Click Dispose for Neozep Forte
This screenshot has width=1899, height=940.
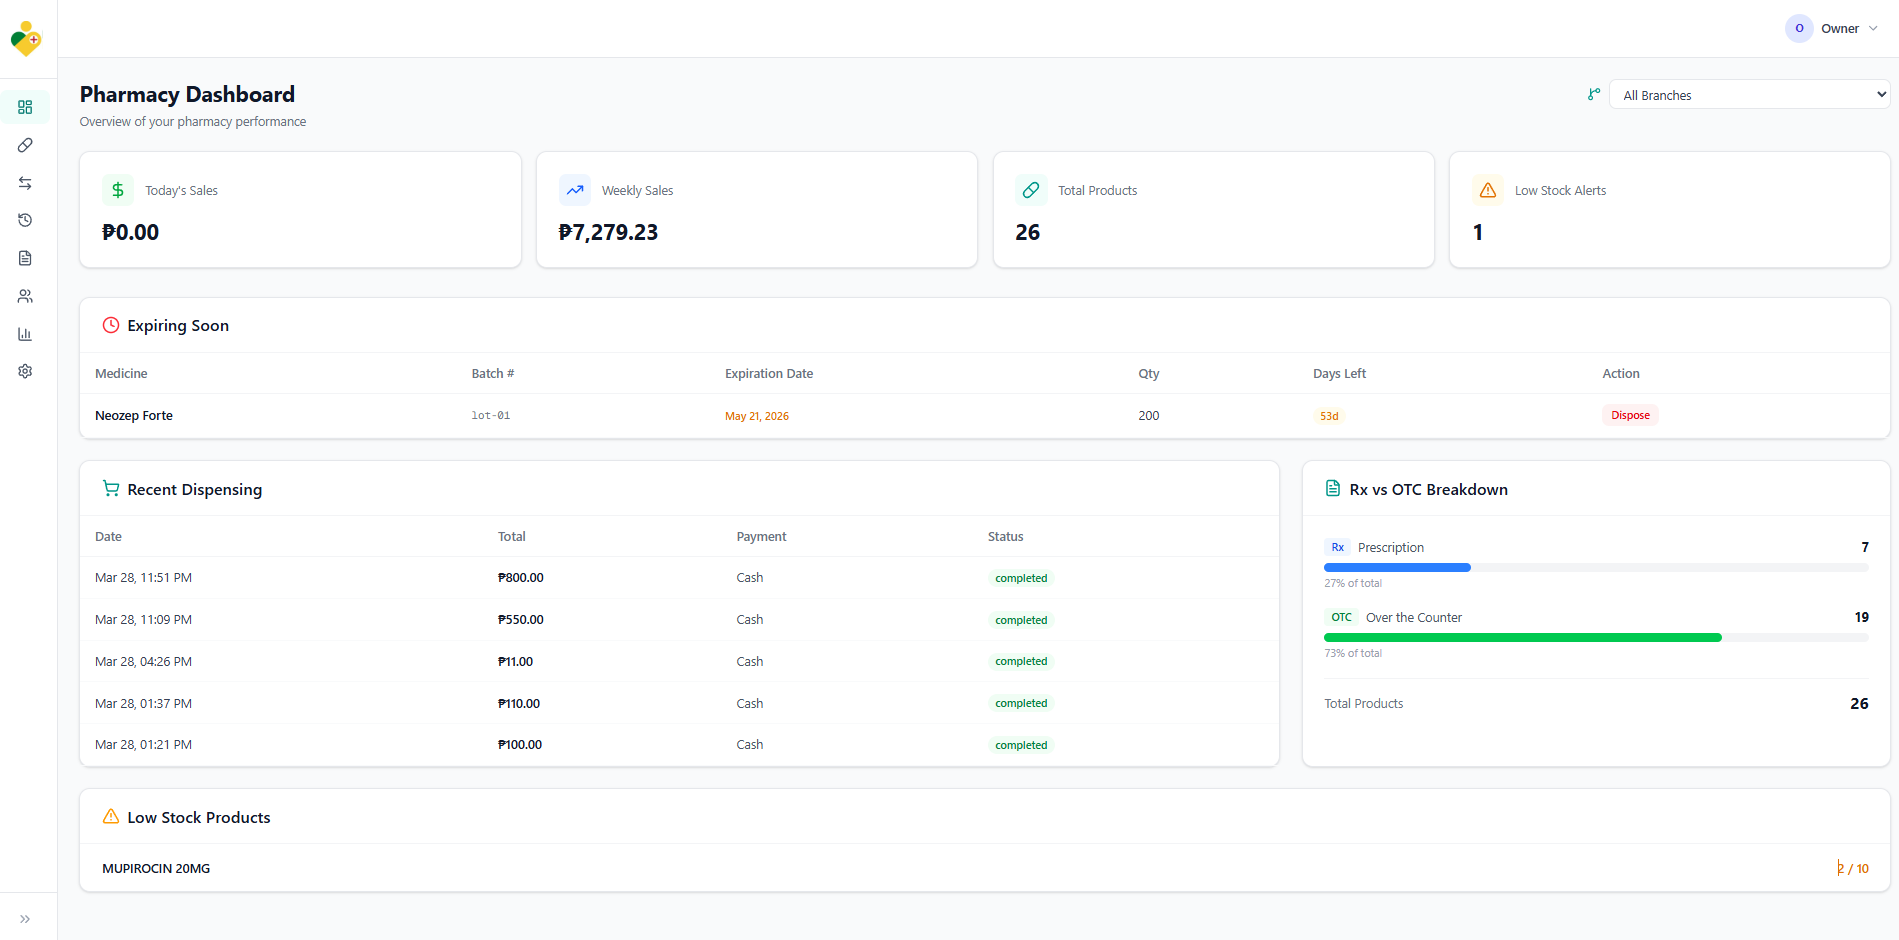[x=1629, y=415]
